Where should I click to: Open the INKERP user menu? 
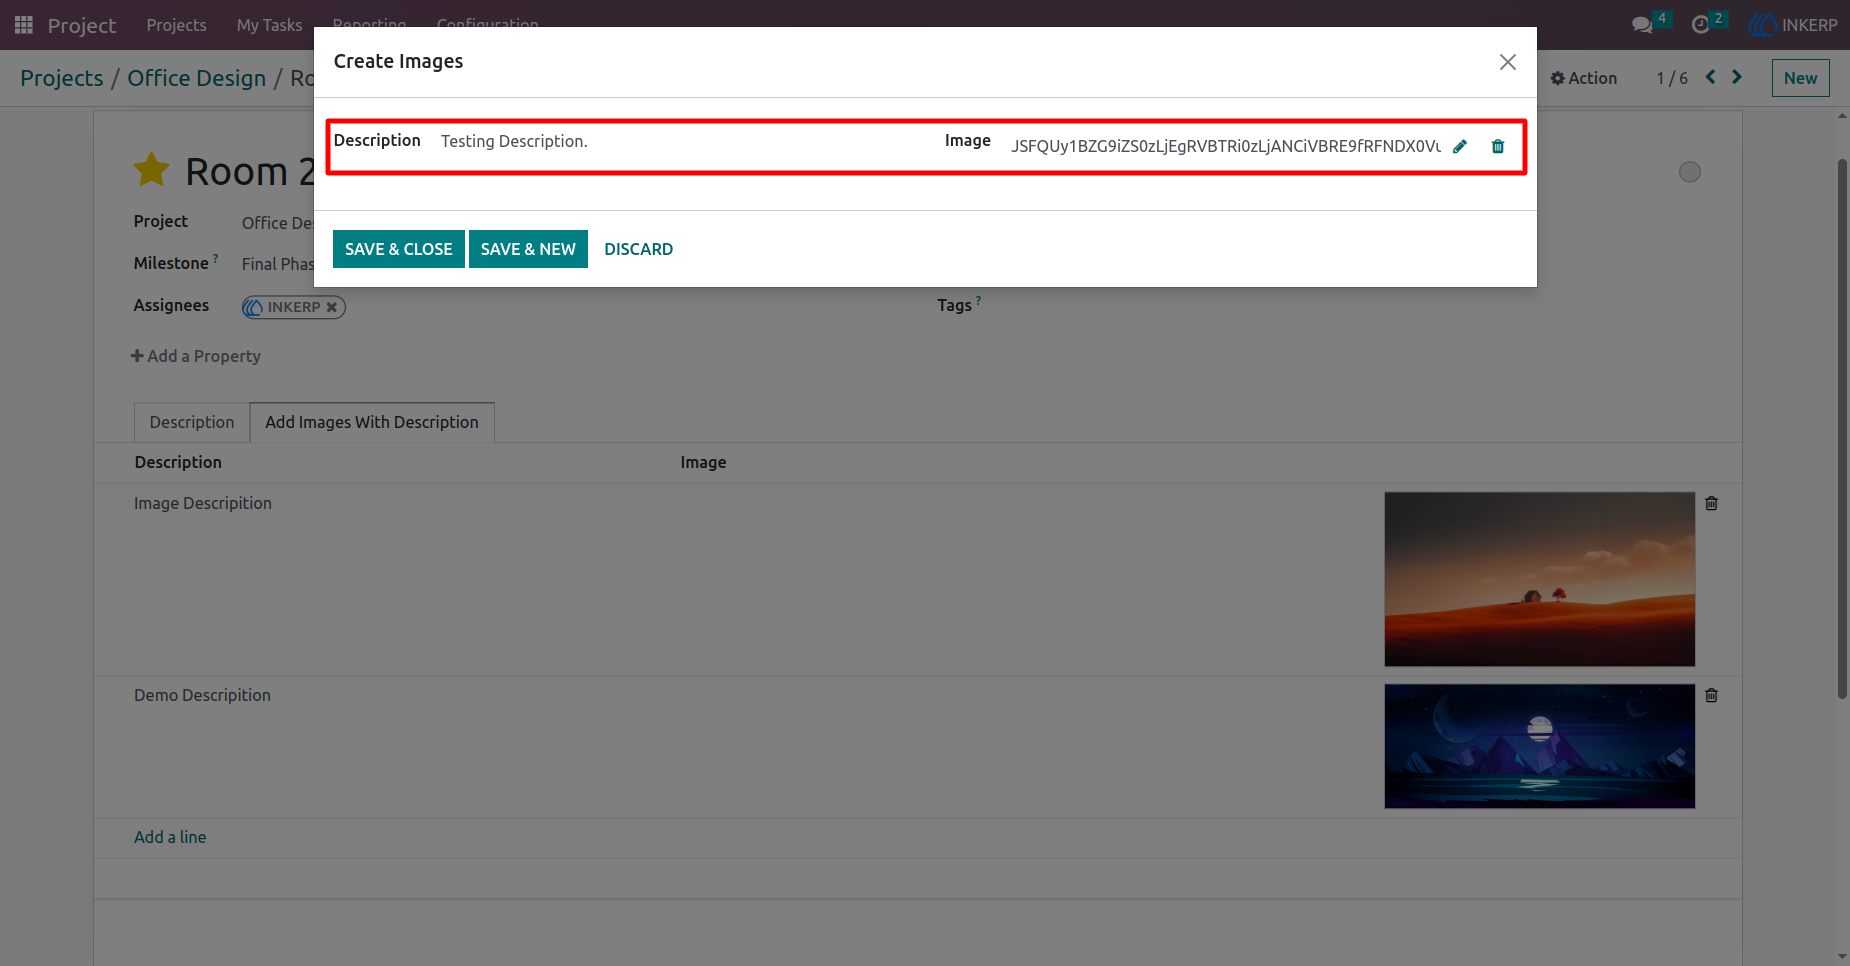pos(1794,25)
